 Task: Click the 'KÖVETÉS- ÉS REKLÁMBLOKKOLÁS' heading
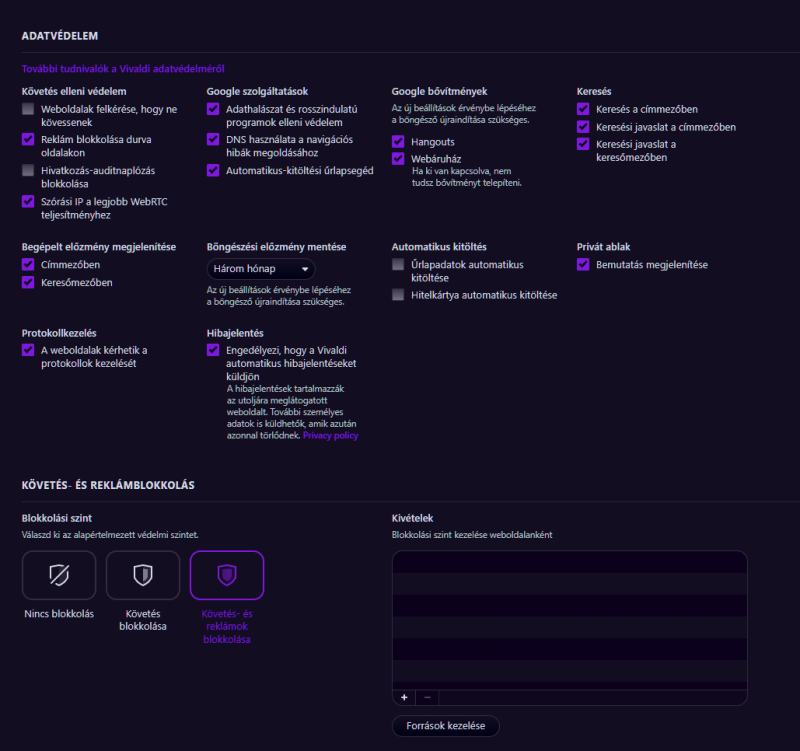[x=108, y=485]
